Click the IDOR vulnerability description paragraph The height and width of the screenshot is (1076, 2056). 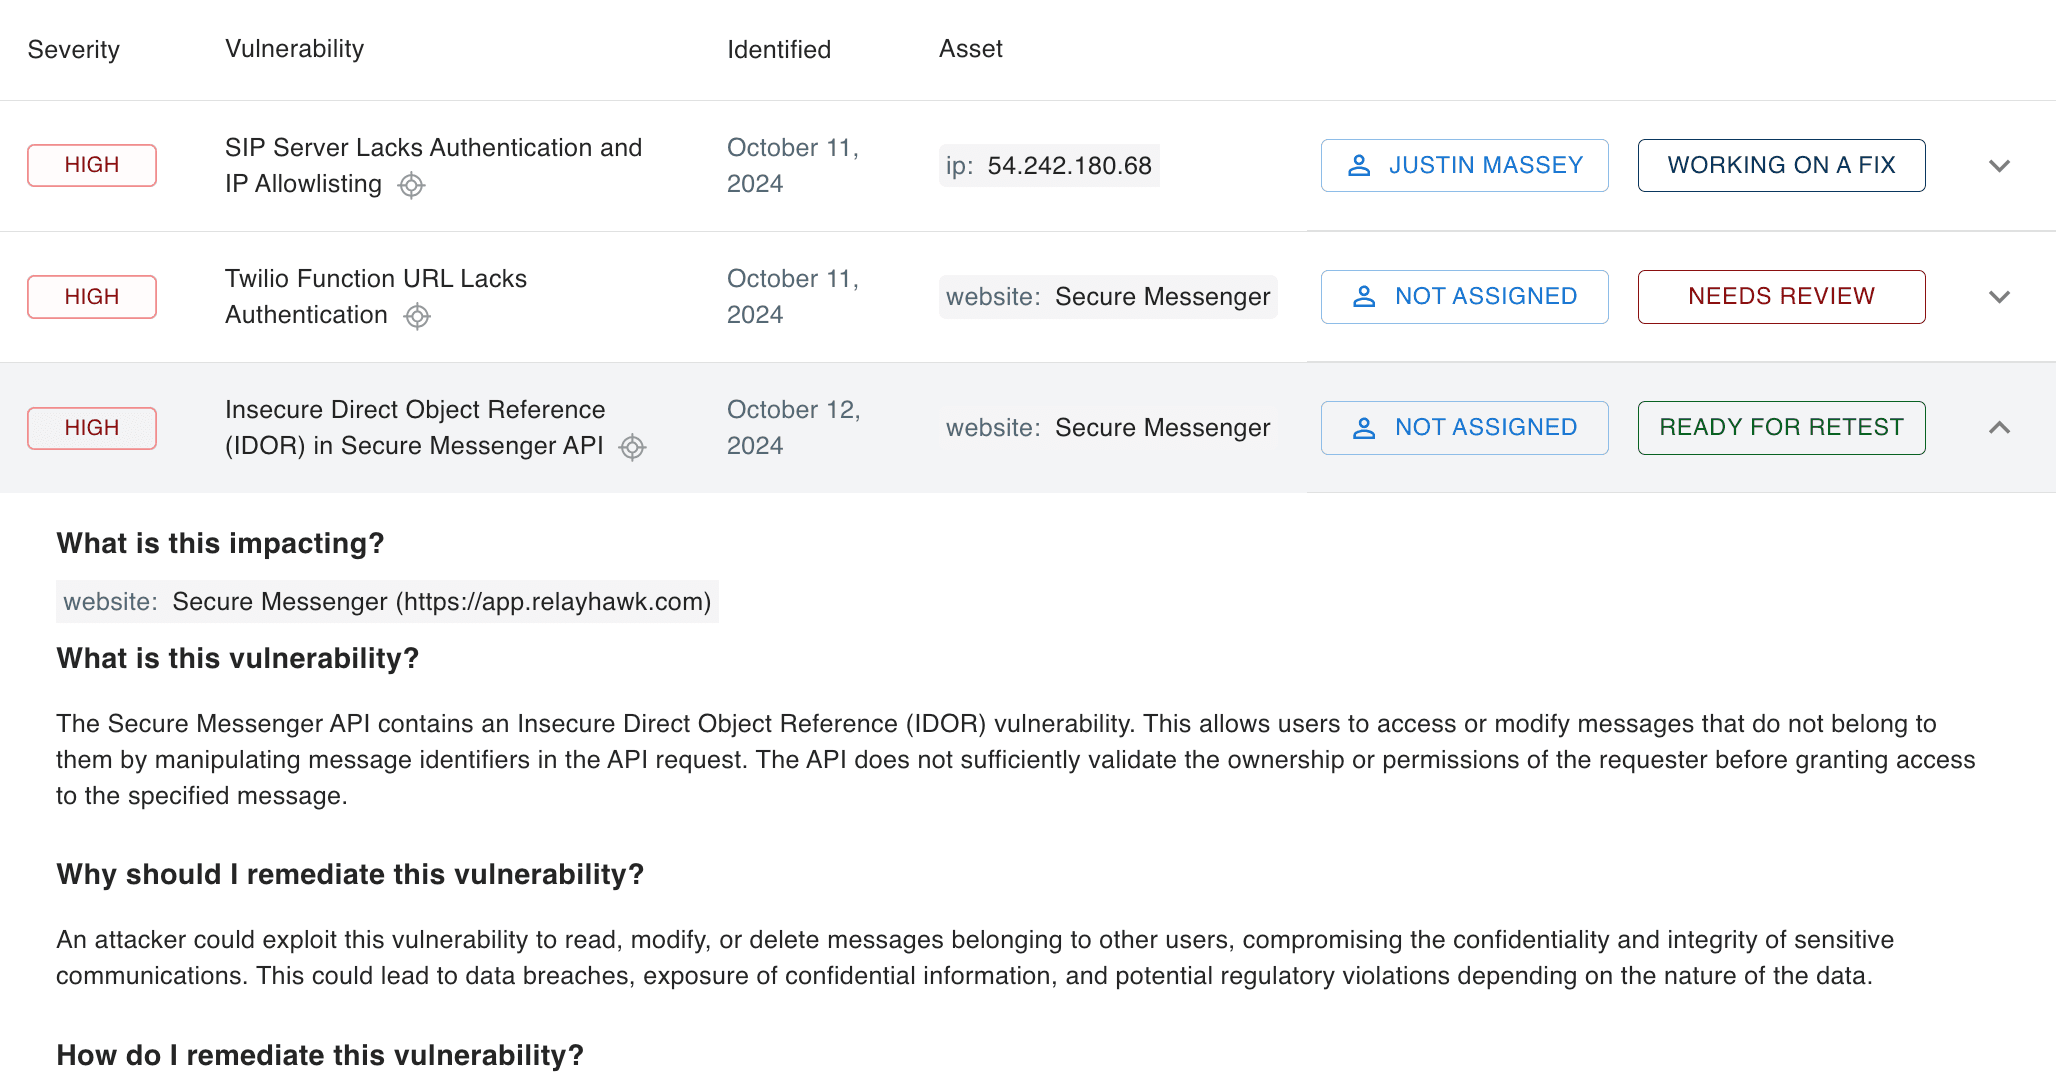click(x=1016, y=760)
